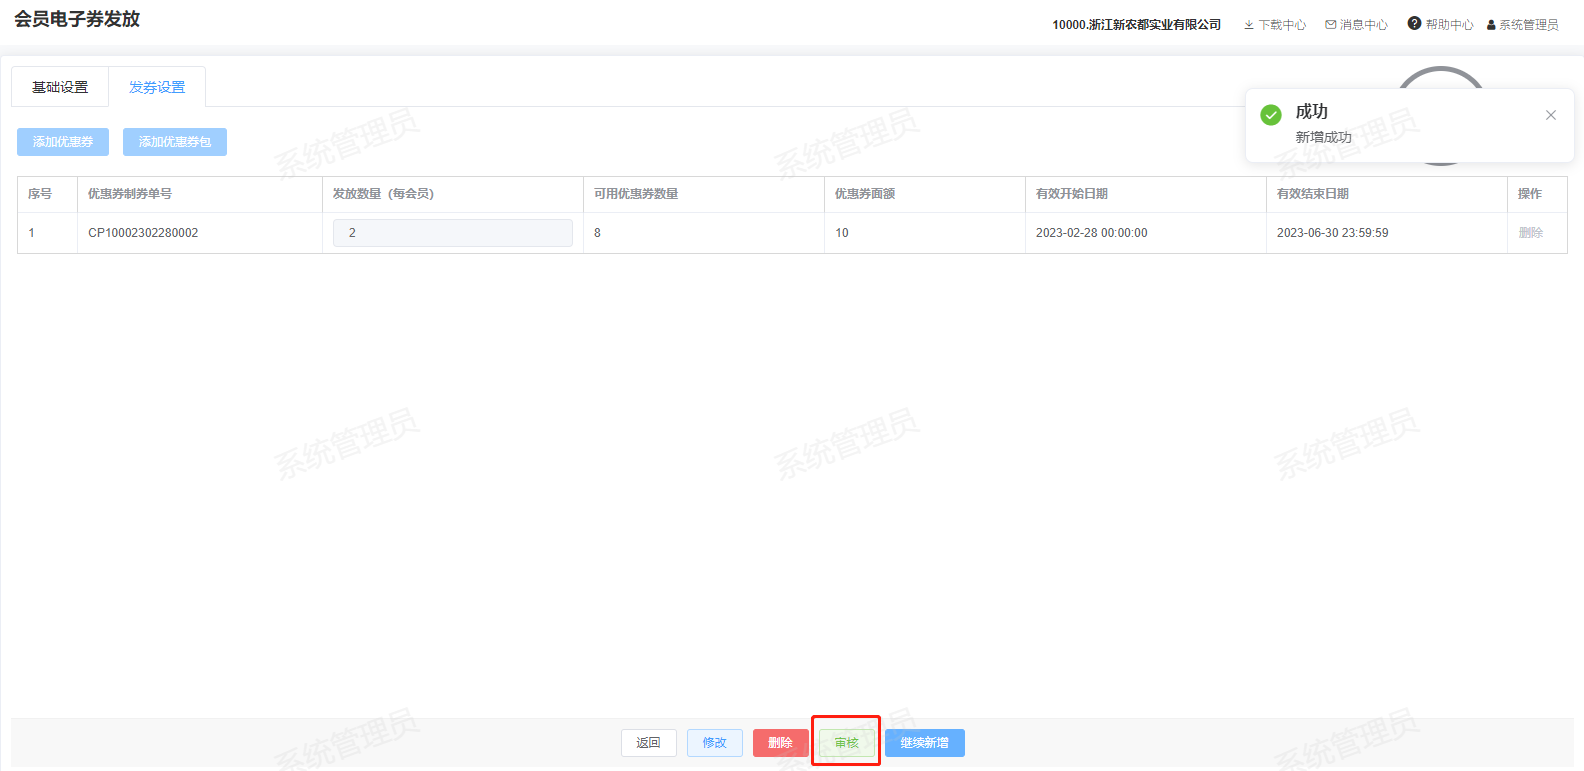Switch to the 基础设置 tab

point(60,87)
